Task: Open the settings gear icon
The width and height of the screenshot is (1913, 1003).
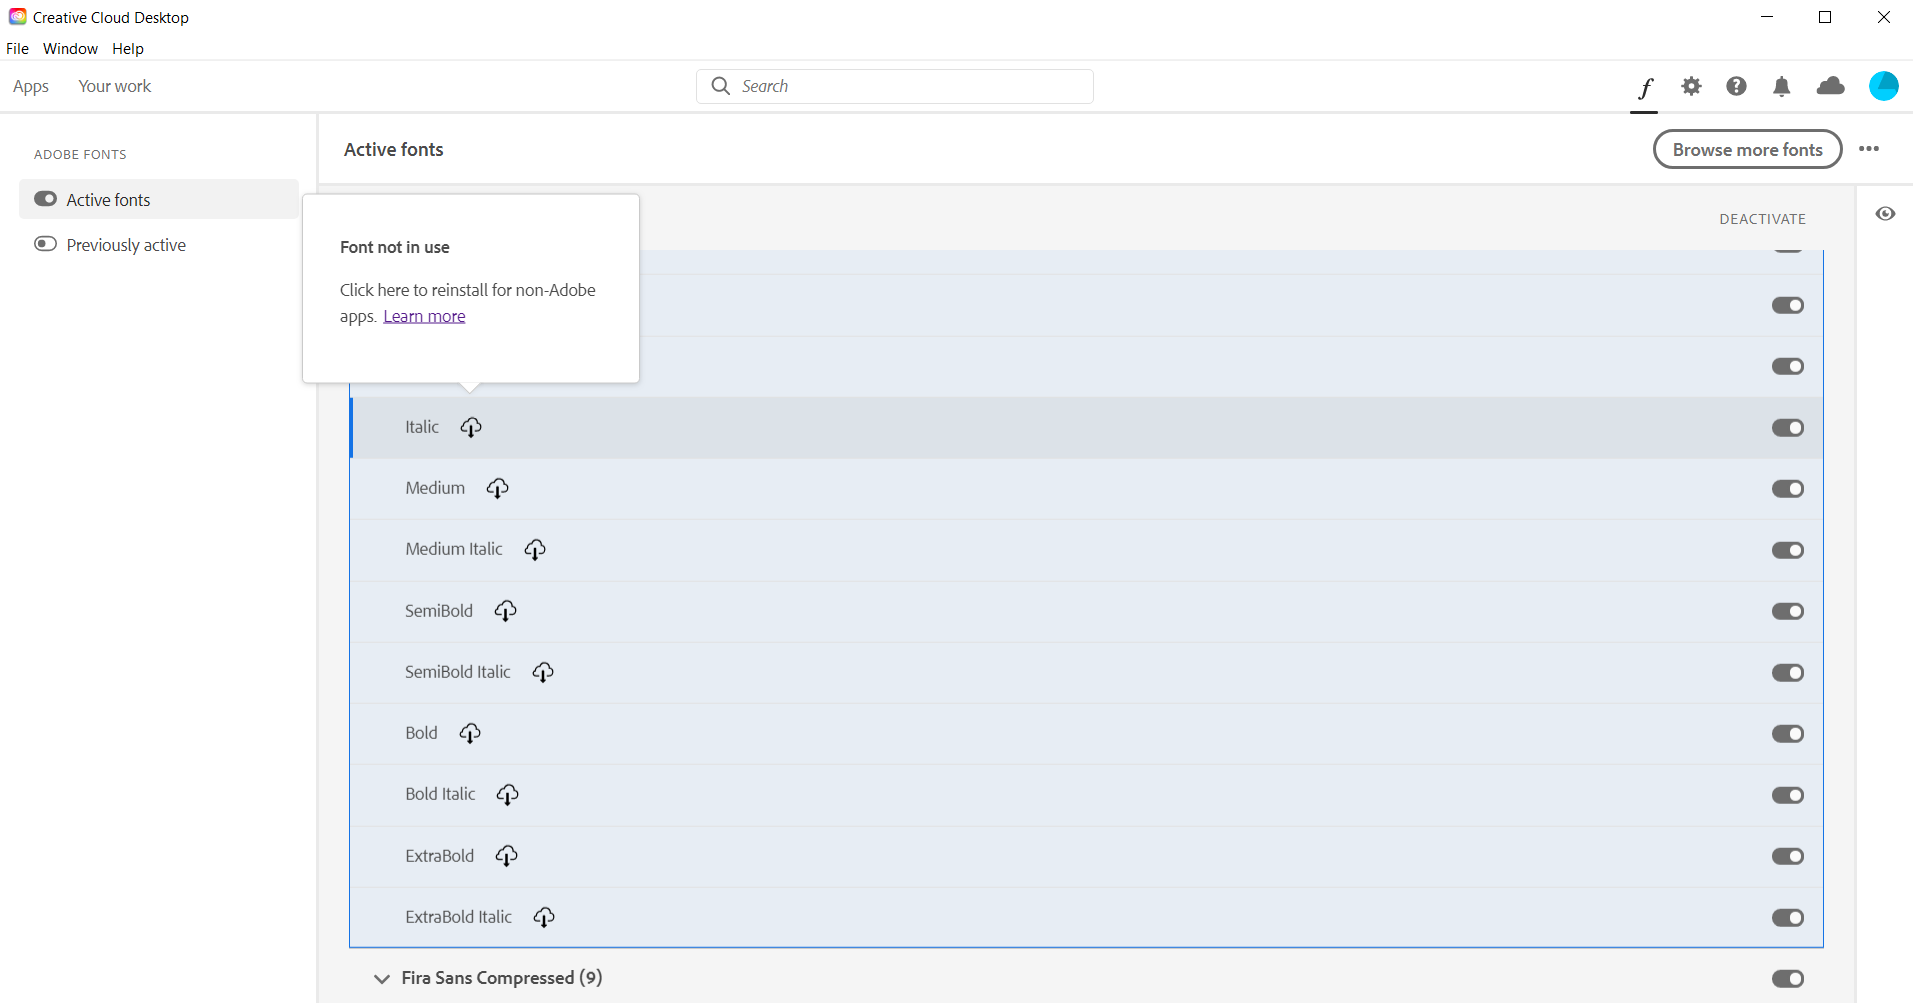Action: [1691, 86]
